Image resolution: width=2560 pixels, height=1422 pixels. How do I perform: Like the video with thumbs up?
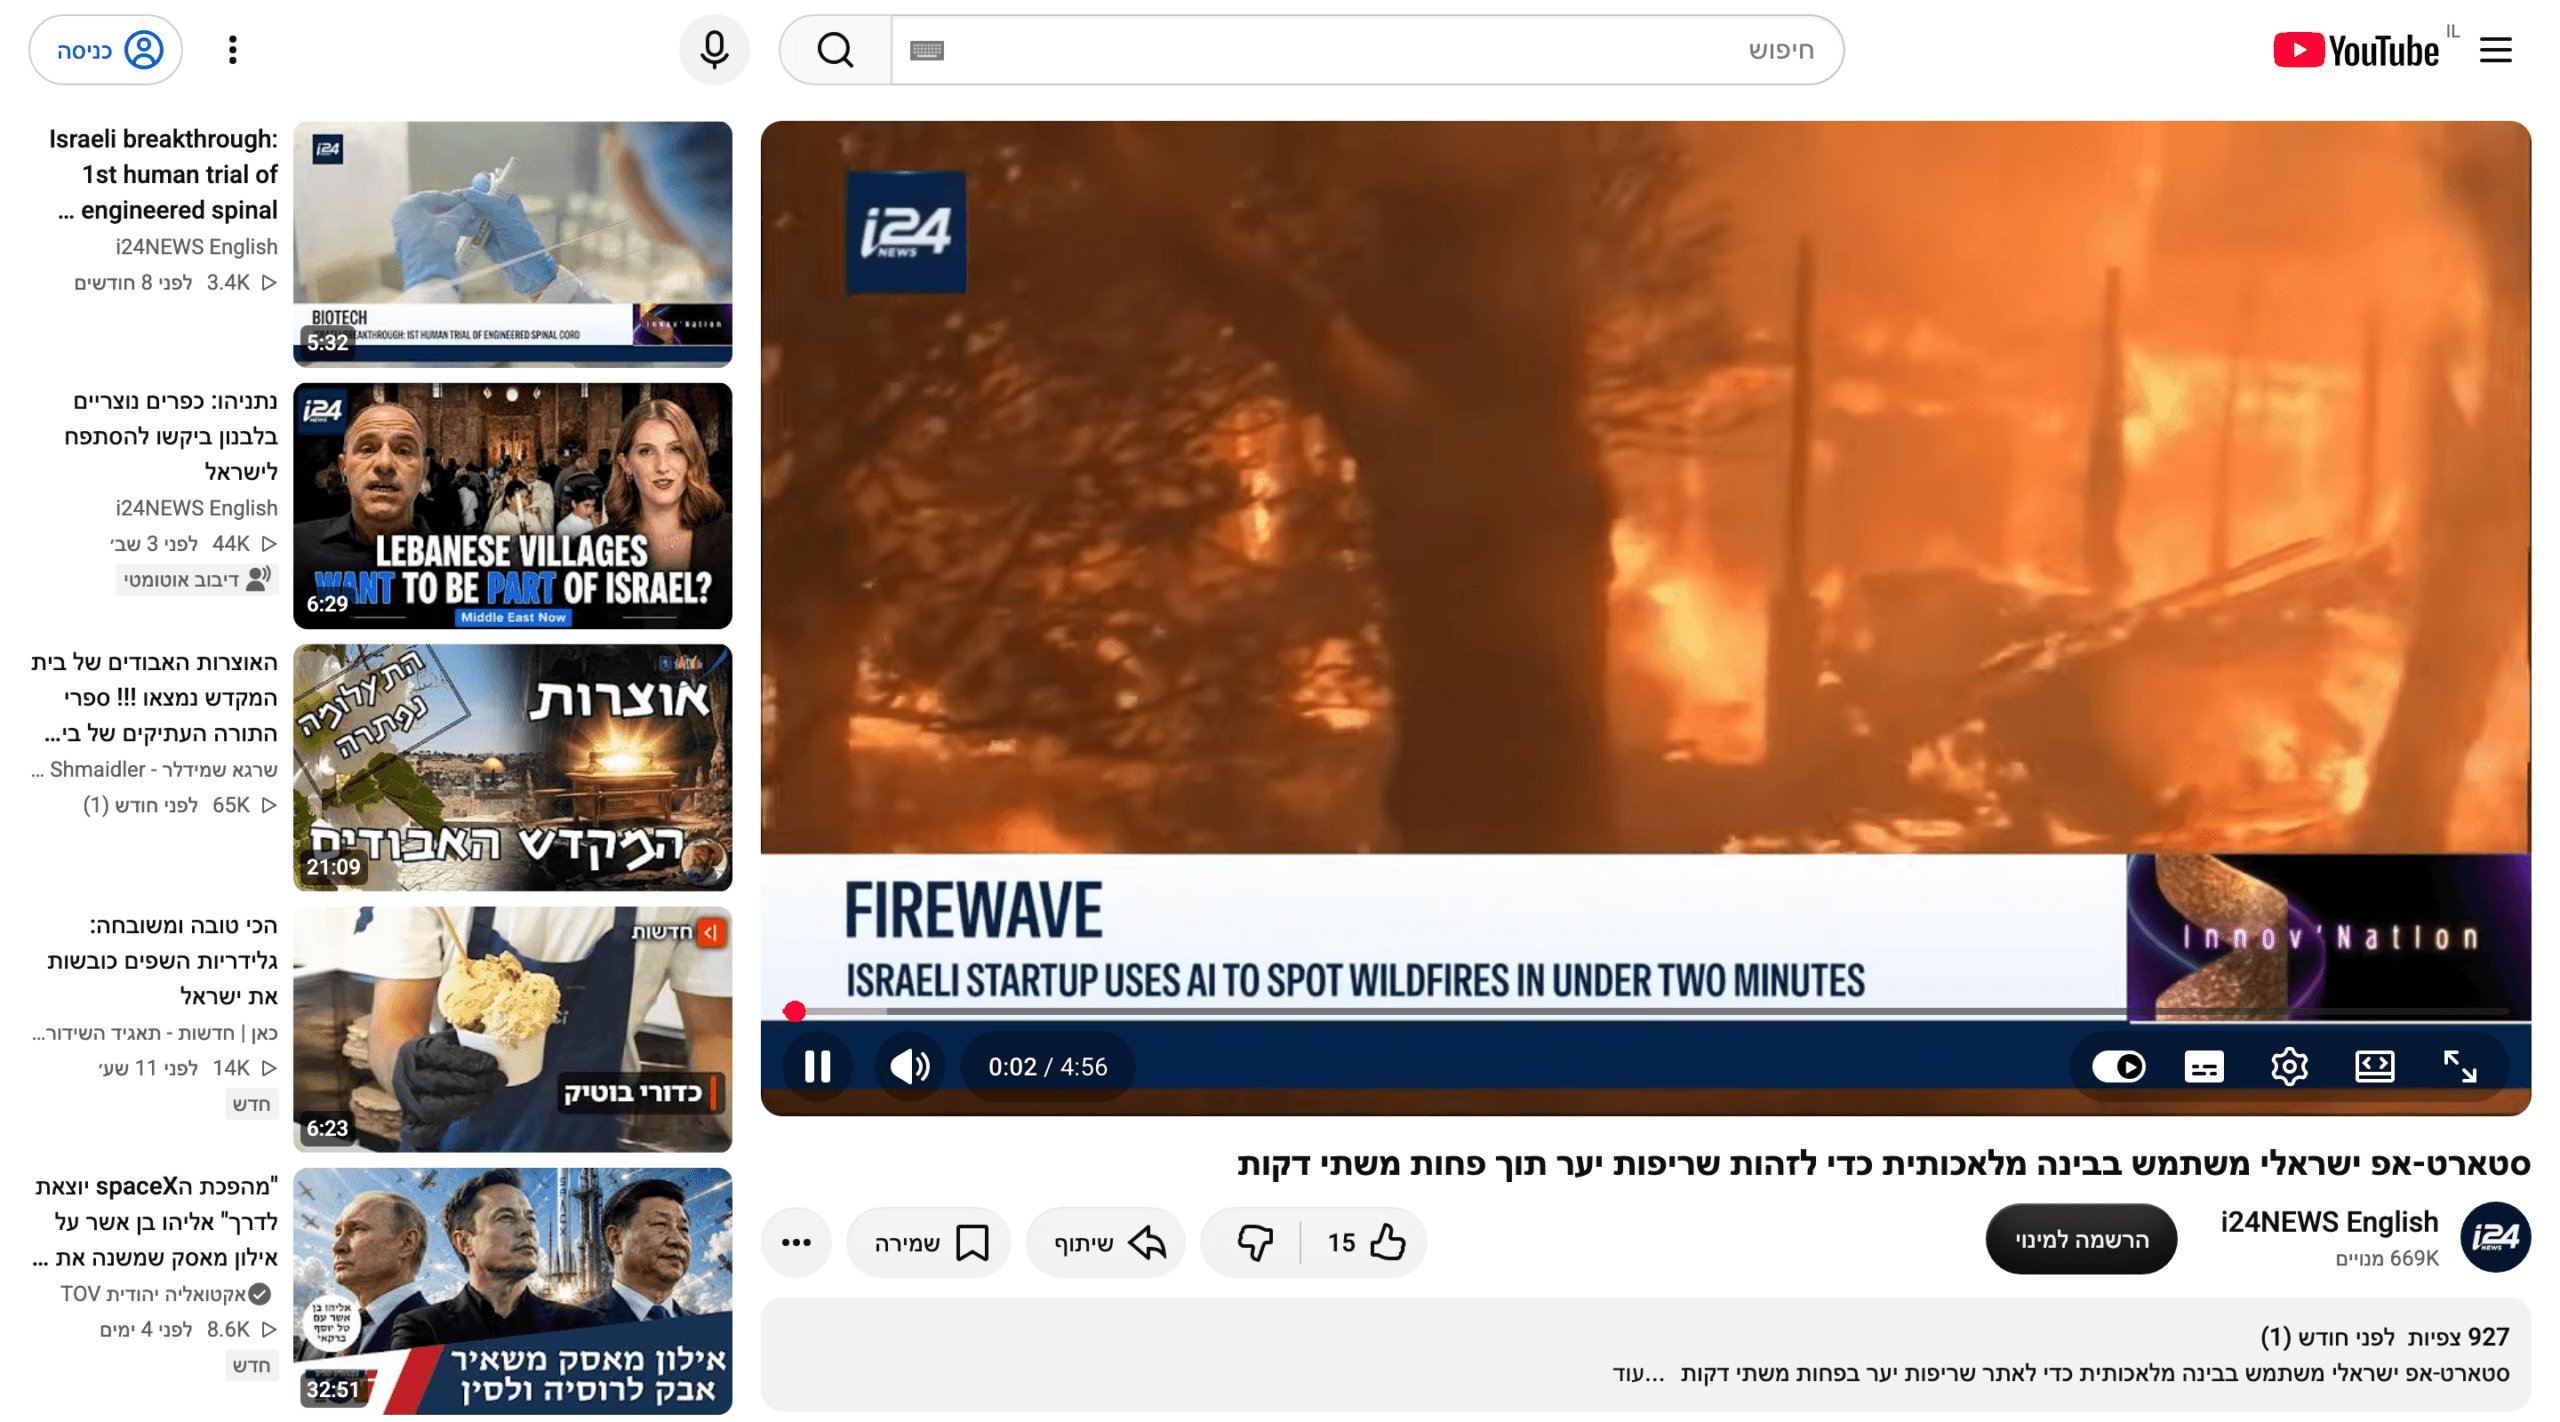[1366, 1242]
